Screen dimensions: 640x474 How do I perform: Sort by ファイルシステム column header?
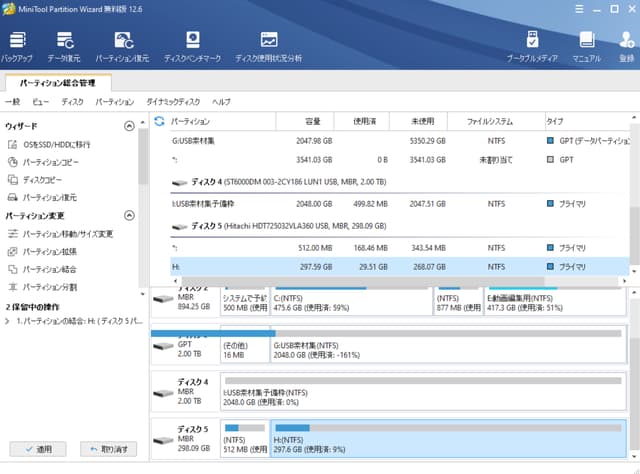coord(496,121)
